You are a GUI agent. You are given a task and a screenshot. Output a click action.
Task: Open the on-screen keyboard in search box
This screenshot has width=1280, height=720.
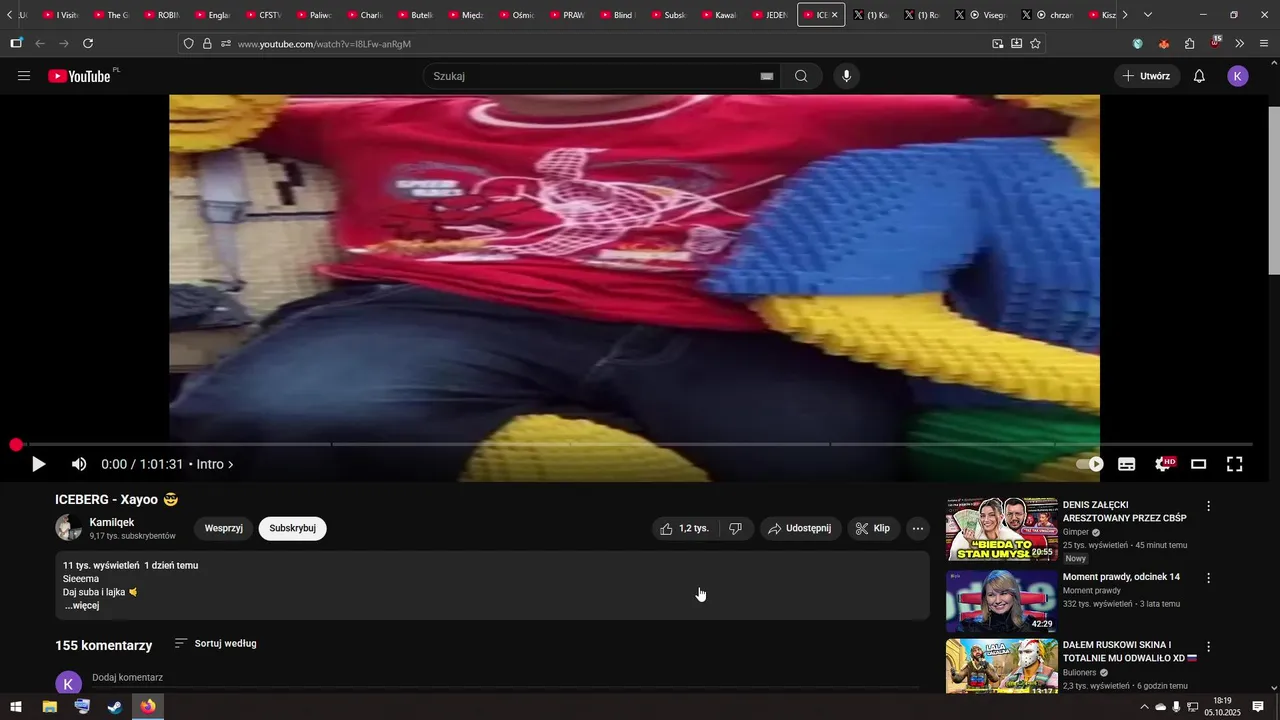(767, 76)
